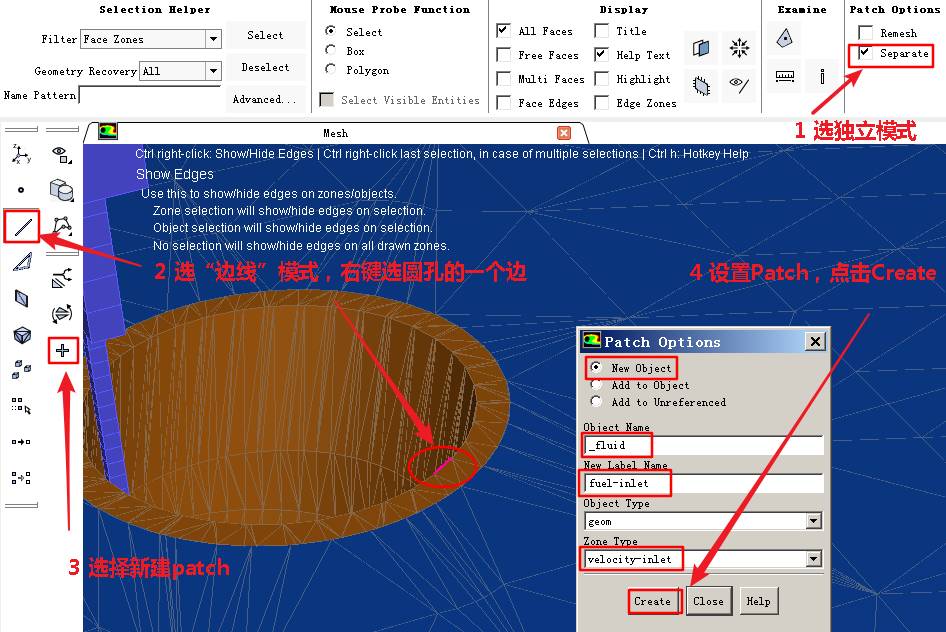Enable the Highlight checkbox
This screenshot has width=946, height=632.
tap(602, 79)
